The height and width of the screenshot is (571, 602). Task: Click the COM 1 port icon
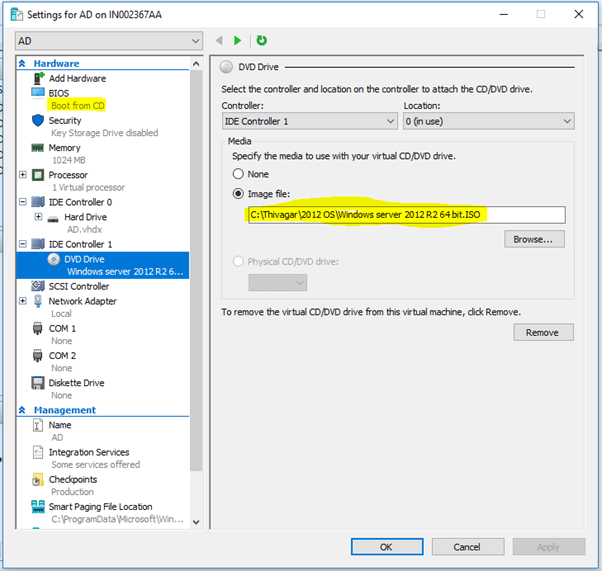click(x=37, y=329)
